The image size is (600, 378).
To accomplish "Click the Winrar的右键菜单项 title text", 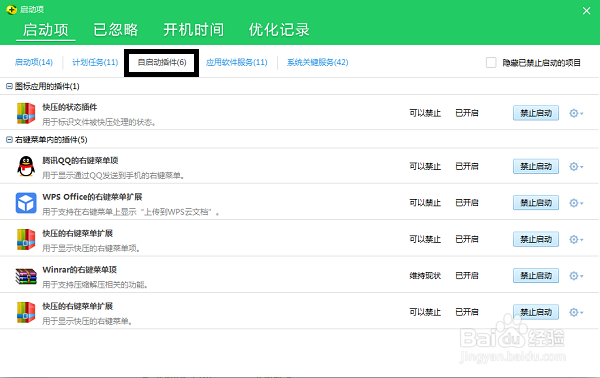I will point(80,270).
